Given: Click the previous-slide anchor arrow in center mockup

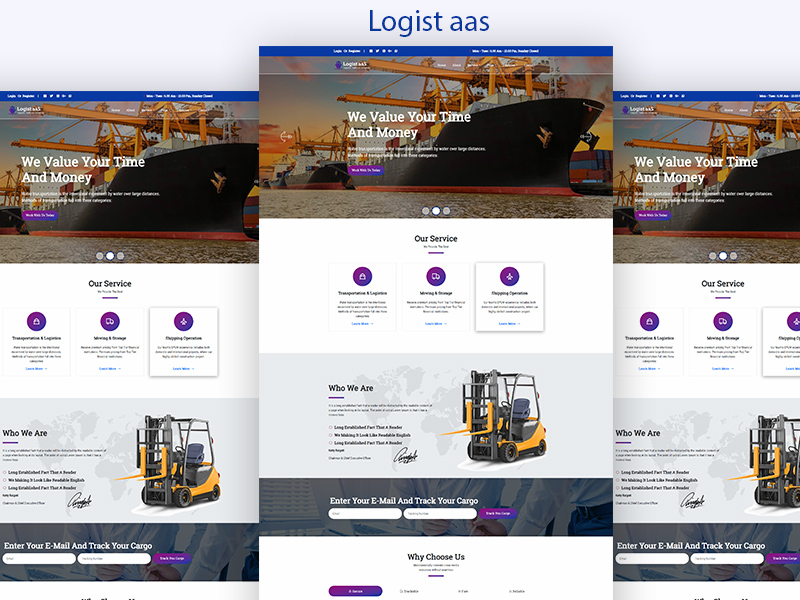Looking at the screenshot, I should pos(286,136).
